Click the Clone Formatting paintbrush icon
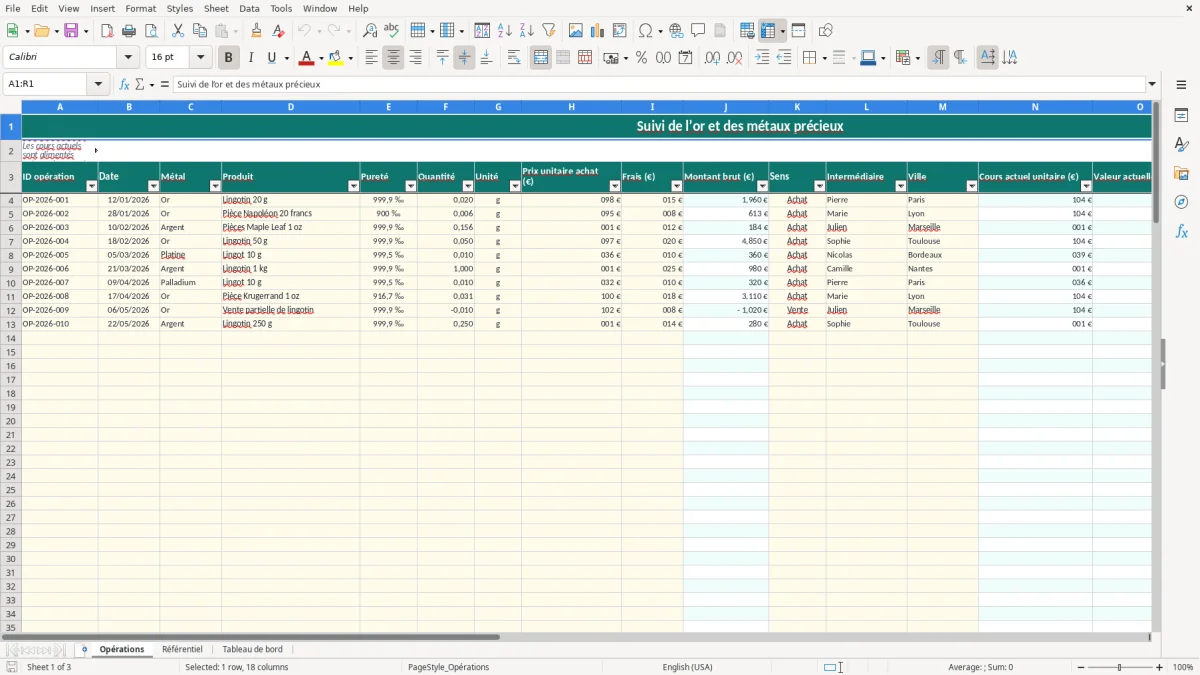Viewport: 1200px width, 675px height. (x=257, y=31)
